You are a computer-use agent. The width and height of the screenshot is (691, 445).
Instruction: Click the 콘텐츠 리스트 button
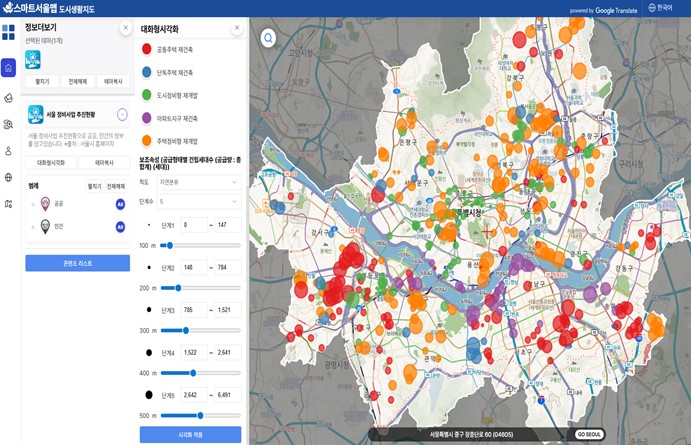click(77, 263)
